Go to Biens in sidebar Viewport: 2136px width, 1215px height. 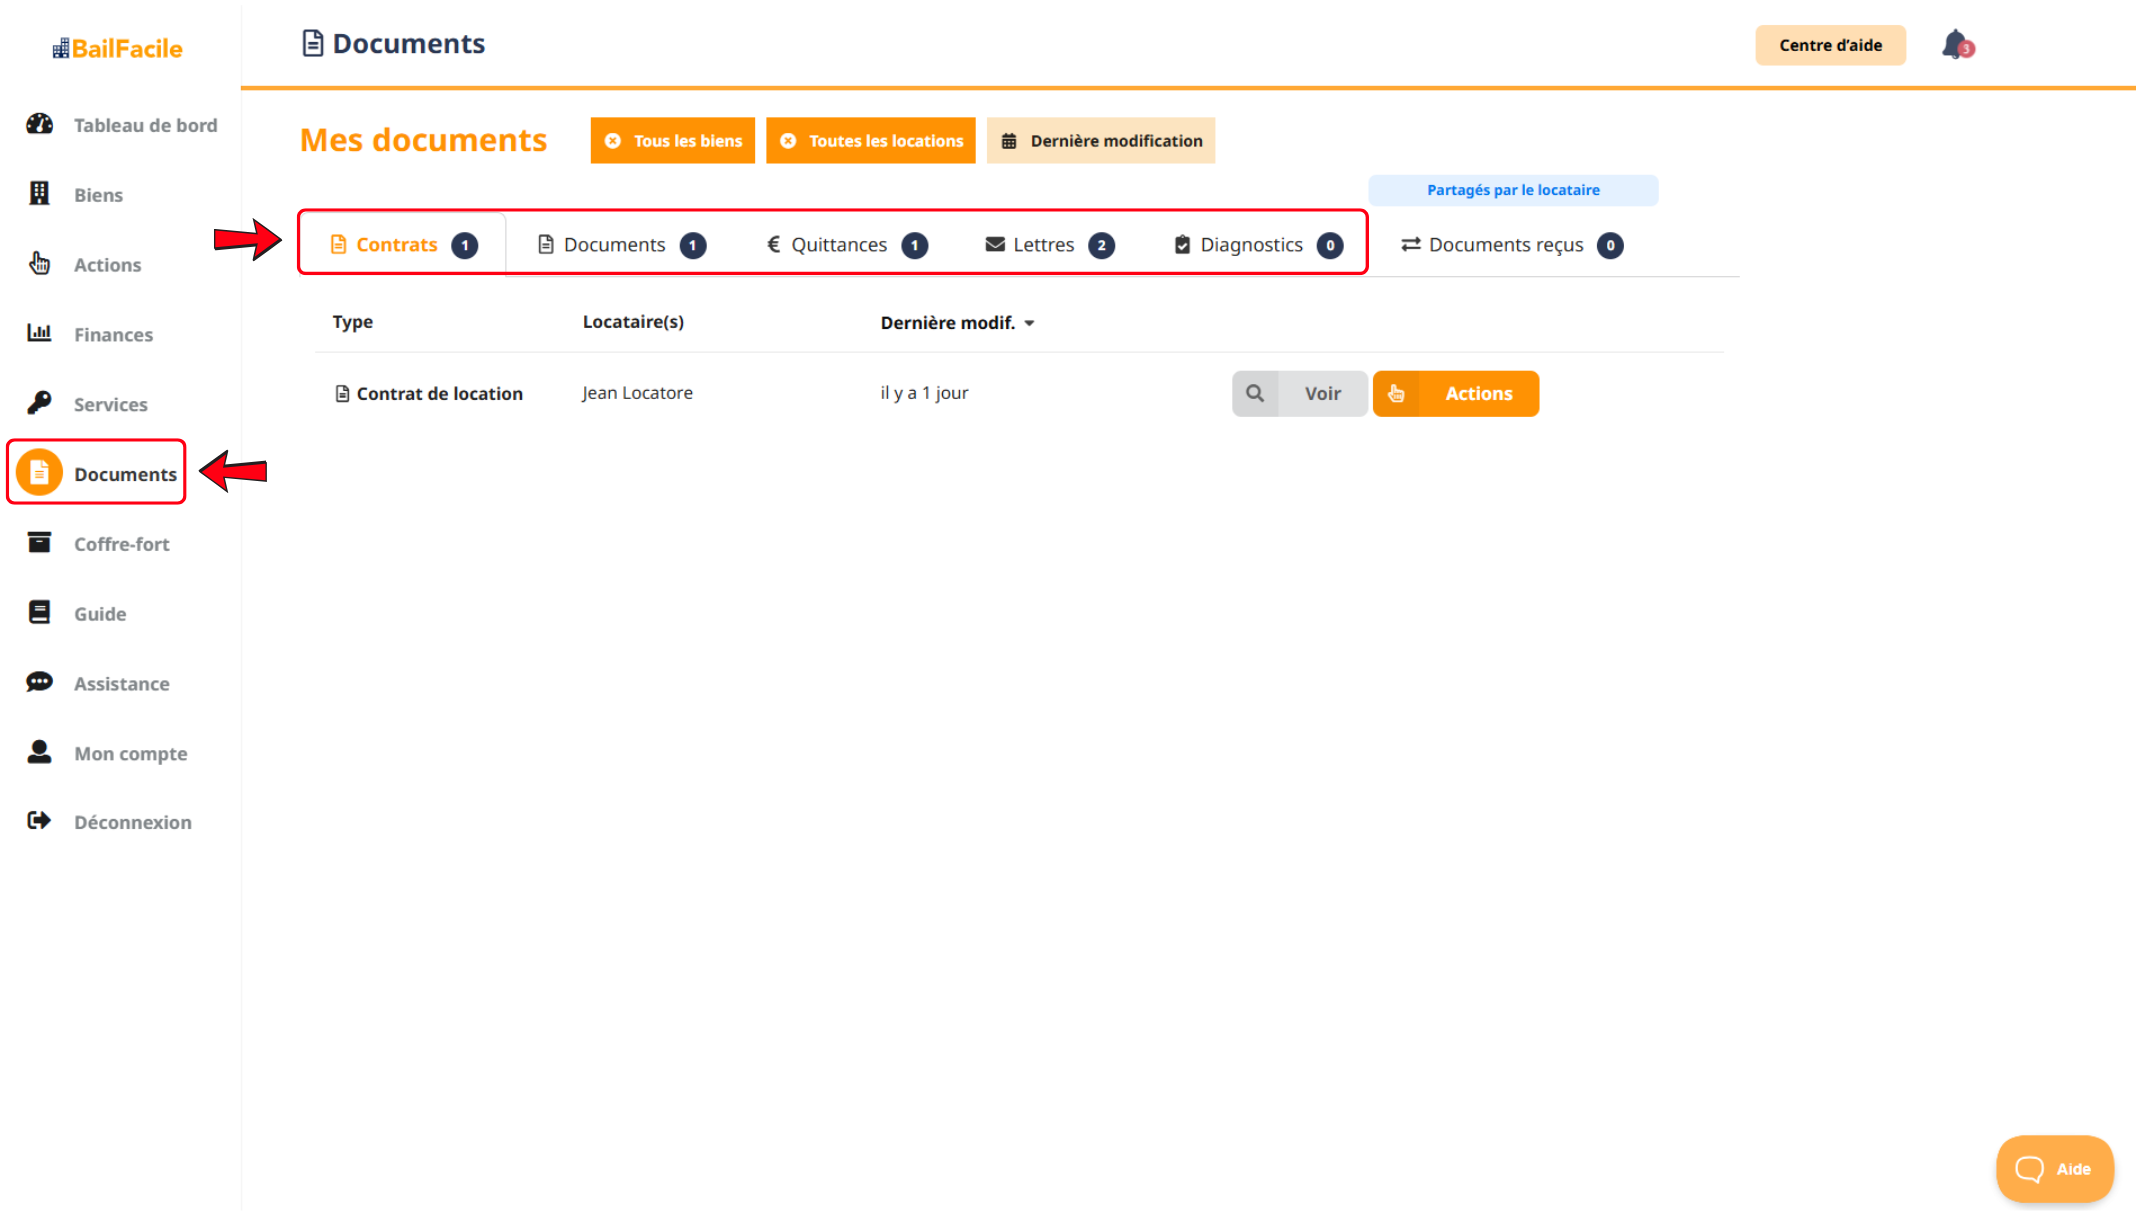[98, 195]
